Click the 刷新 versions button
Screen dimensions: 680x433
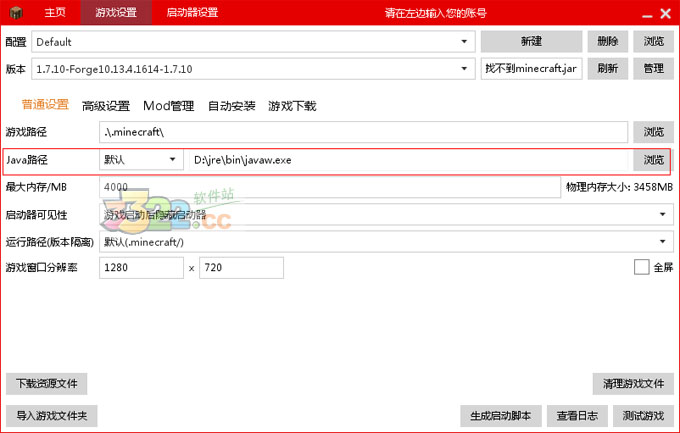click(608, 69)
